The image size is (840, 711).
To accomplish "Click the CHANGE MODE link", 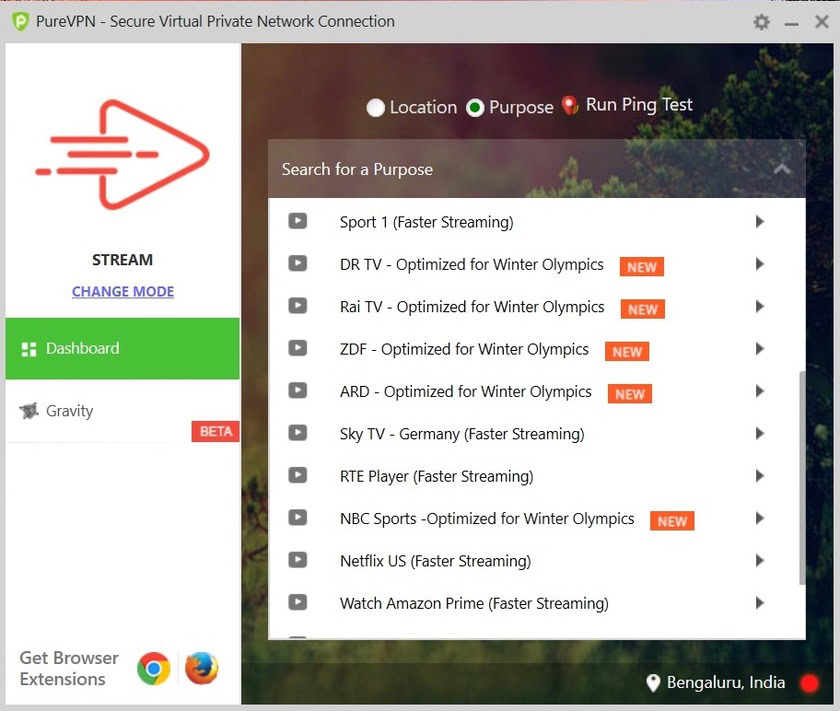I will [123, 291].
